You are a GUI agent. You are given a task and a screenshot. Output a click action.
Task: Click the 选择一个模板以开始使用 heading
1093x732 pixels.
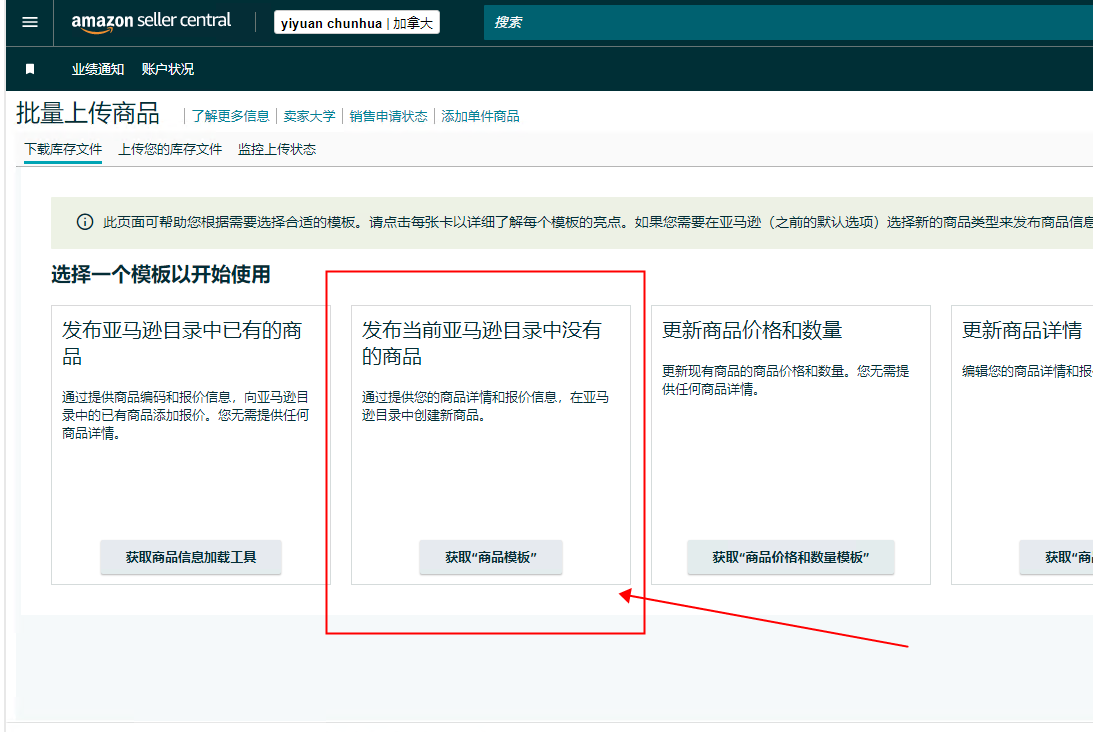160,274
